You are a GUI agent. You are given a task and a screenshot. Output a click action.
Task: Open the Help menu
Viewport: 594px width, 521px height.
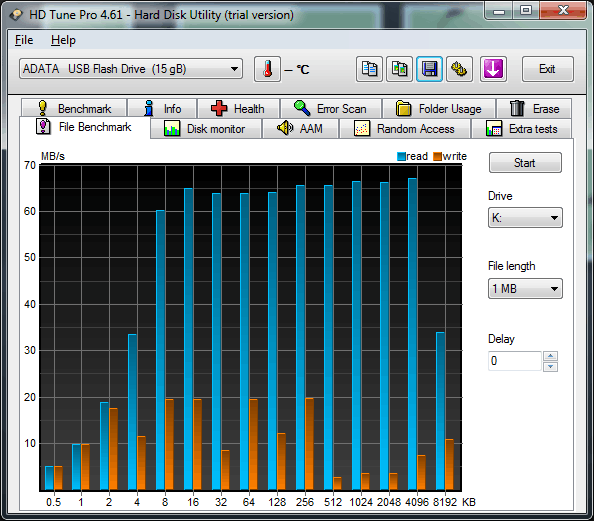[63, 40]
